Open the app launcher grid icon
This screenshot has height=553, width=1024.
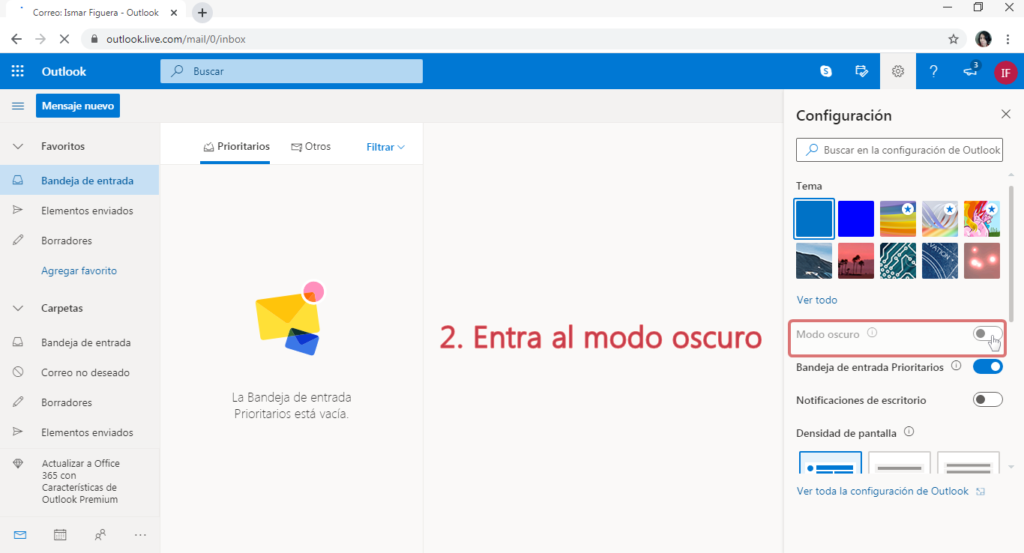click(x=18, y=71)
